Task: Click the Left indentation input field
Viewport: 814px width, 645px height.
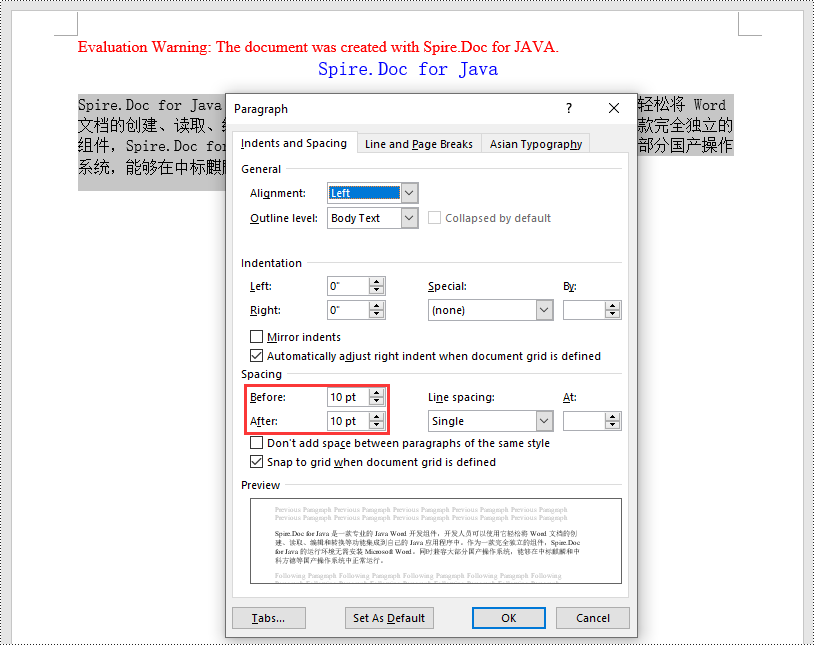Action: pyautogui.click(x=348, y=286)
